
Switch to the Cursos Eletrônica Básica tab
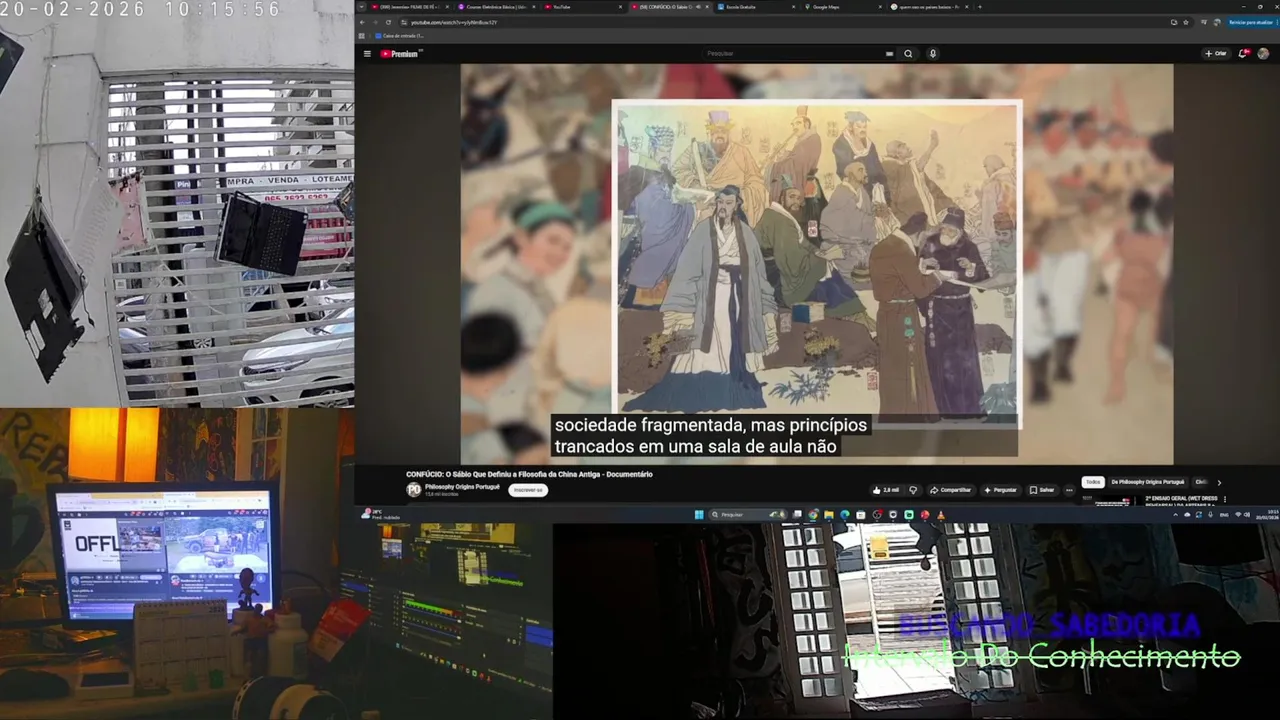click(497, 7)
